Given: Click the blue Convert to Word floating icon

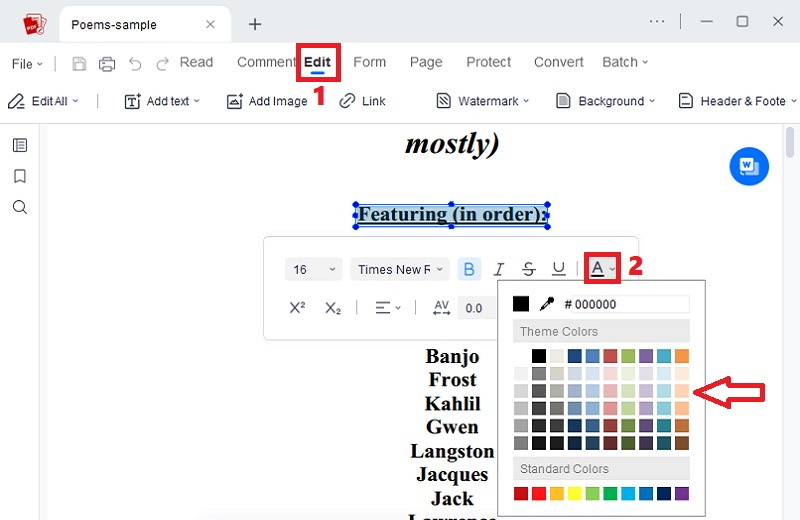Looking at the screenshot, I should click(x=748, y=166).
